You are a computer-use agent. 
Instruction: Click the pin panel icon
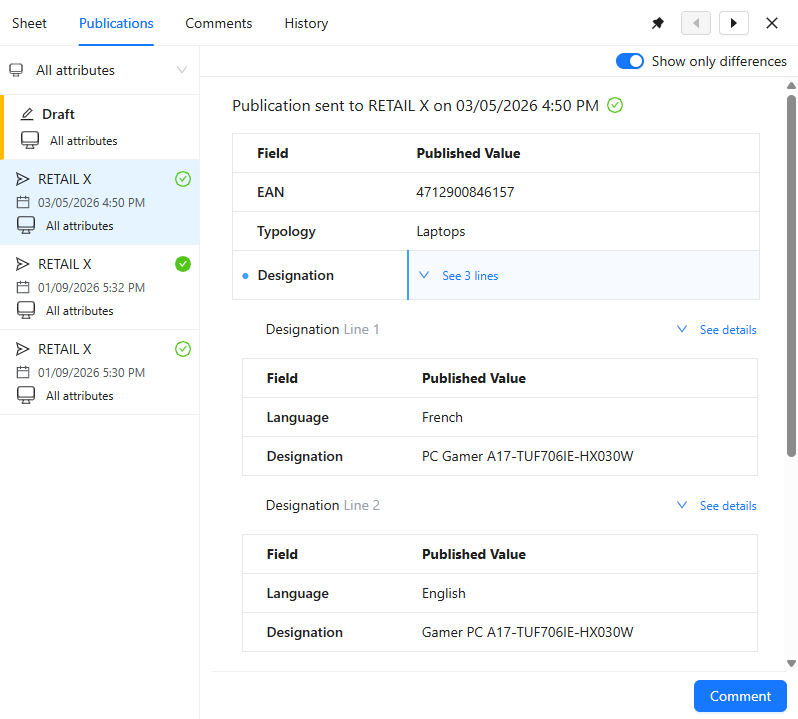pyautogui.click(x=658, y=23)
